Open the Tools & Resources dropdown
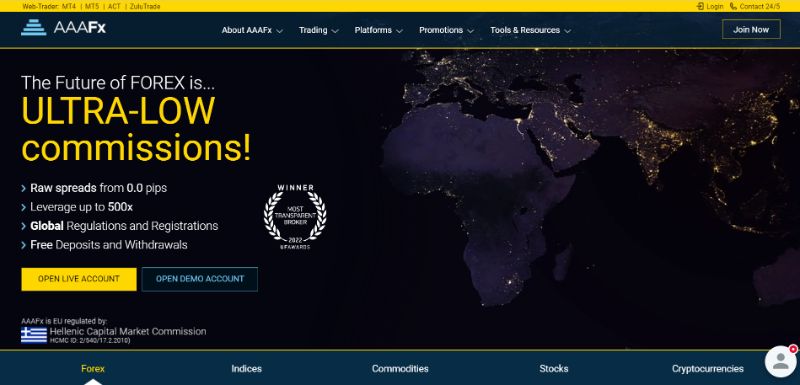The height and width of the screenshot is (385, 800). click(x=531, y=30)
